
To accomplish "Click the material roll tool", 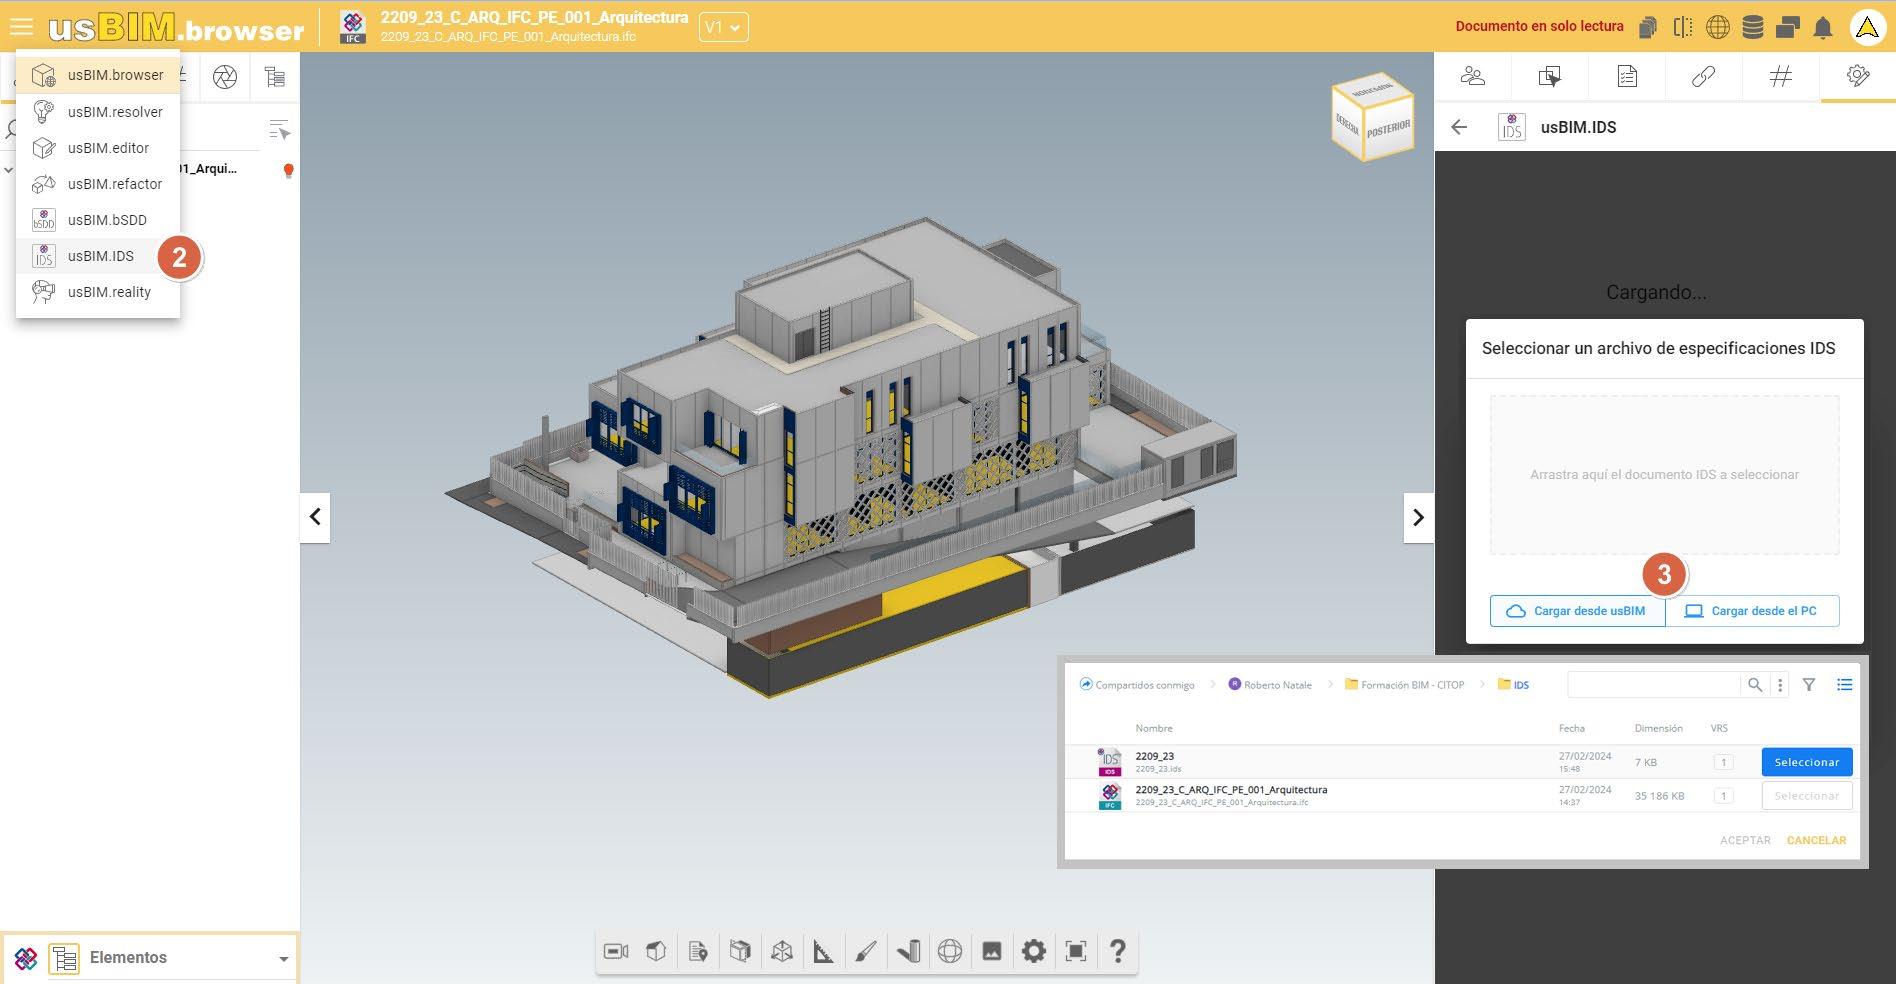I will (x=908, y=951).
